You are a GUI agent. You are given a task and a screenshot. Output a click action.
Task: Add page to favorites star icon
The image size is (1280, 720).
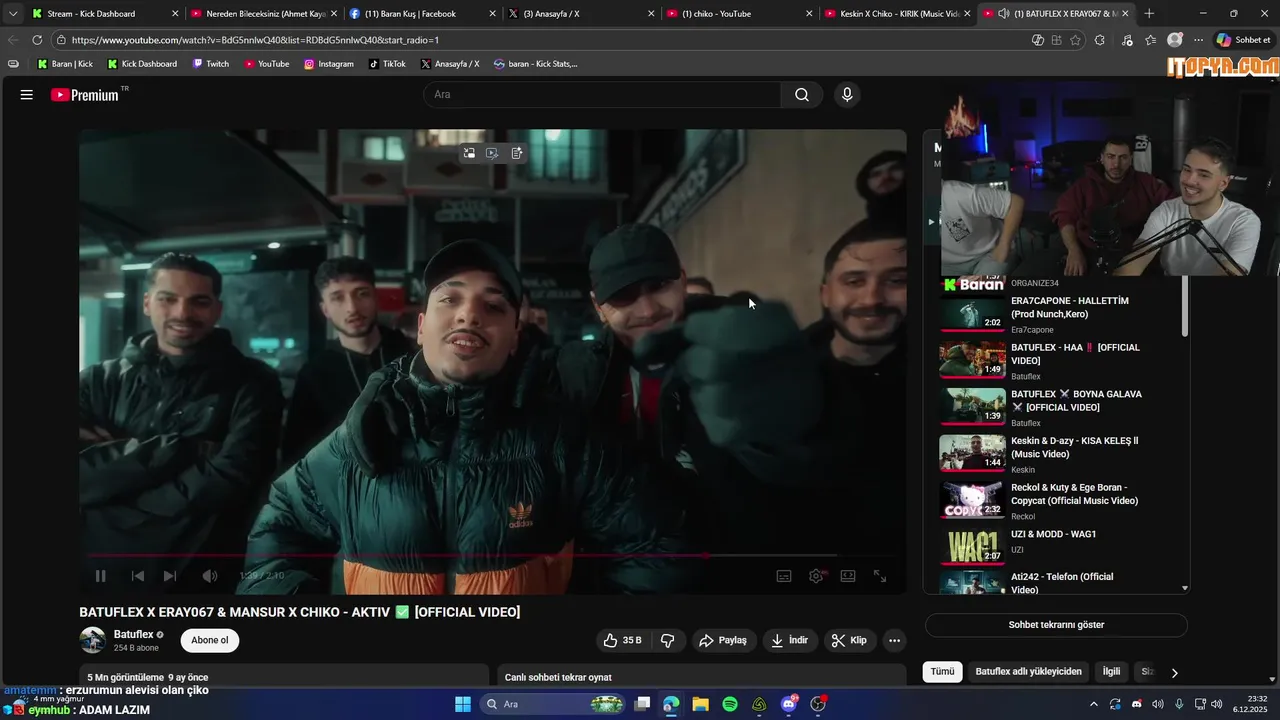tap(1075, 40)
